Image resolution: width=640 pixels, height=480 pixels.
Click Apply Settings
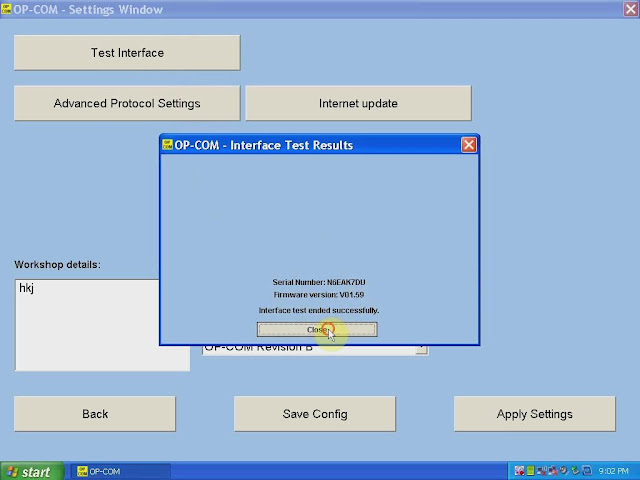point(535,414)
